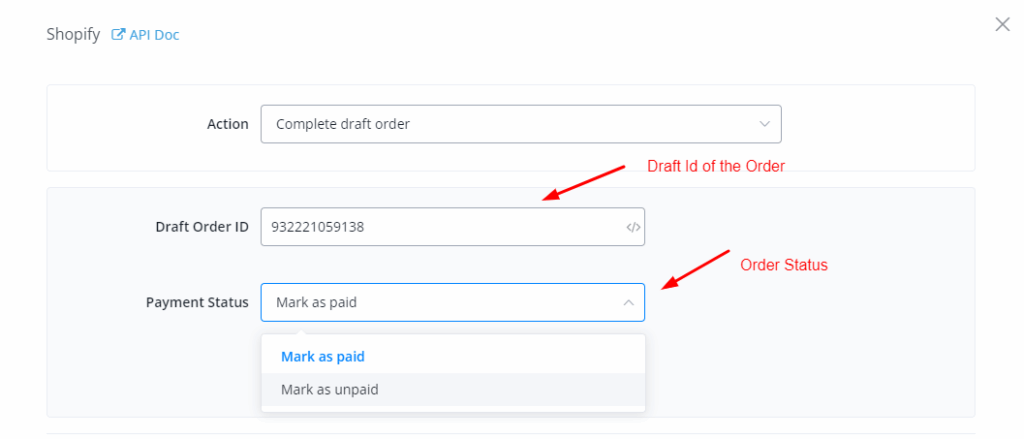Image resolution: width=1024 pixels, height=439 pixels.
Task: Click the Payment Status label
Action: (x=197, y=302)
